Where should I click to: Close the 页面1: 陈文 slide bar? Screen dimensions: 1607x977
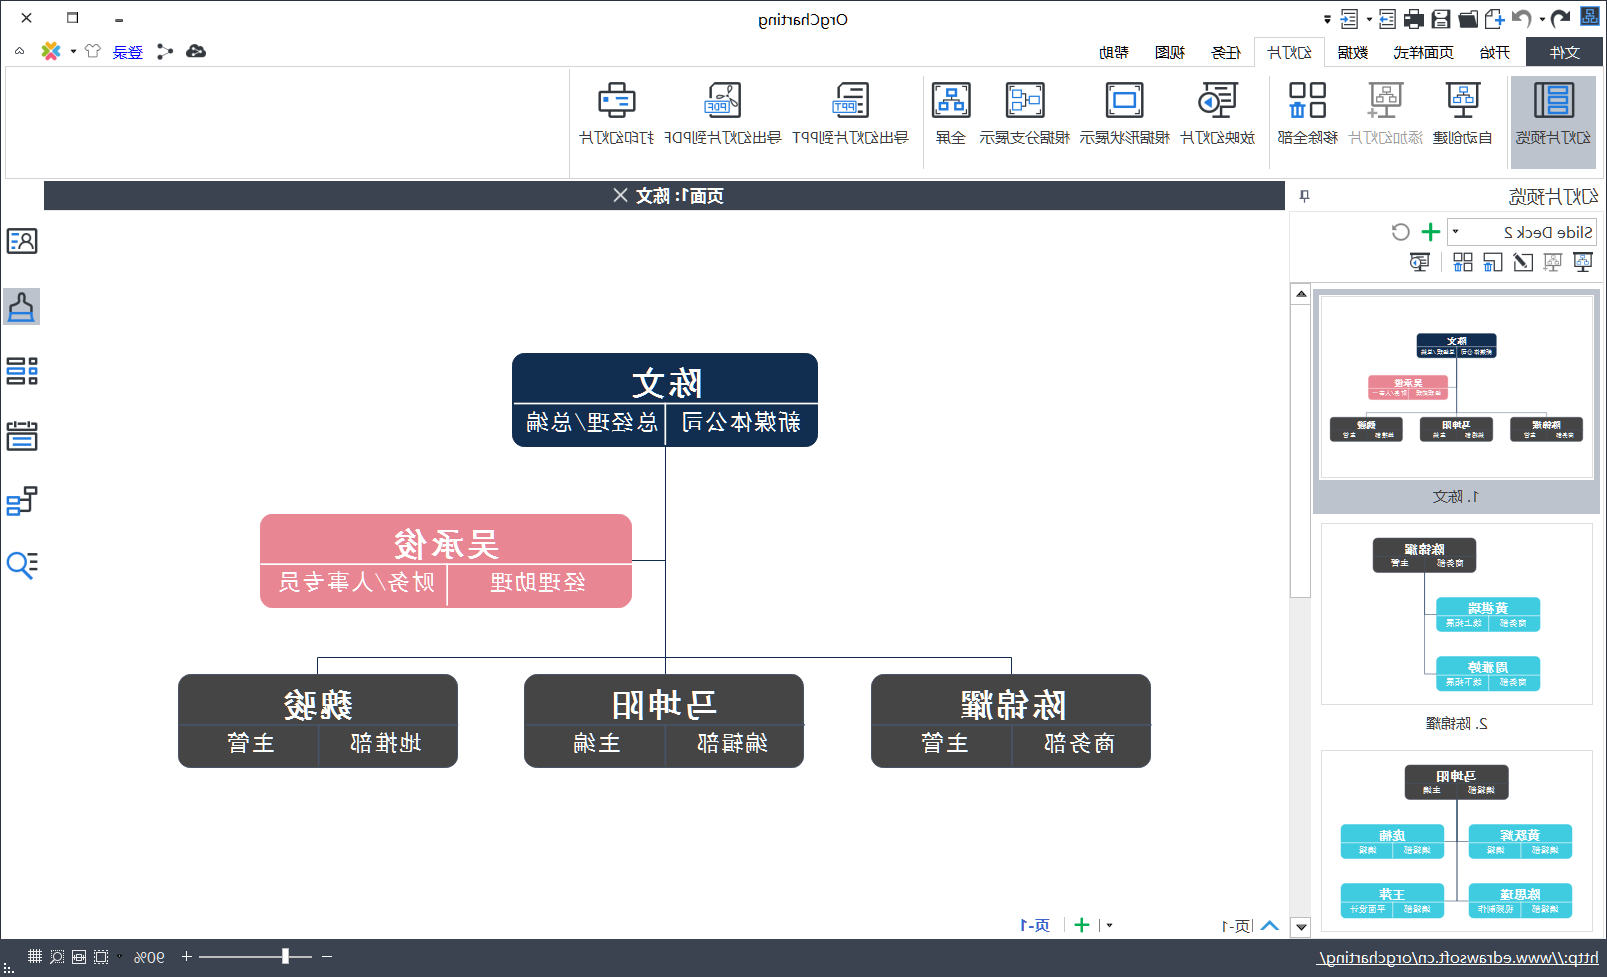(x=621, y=195)
